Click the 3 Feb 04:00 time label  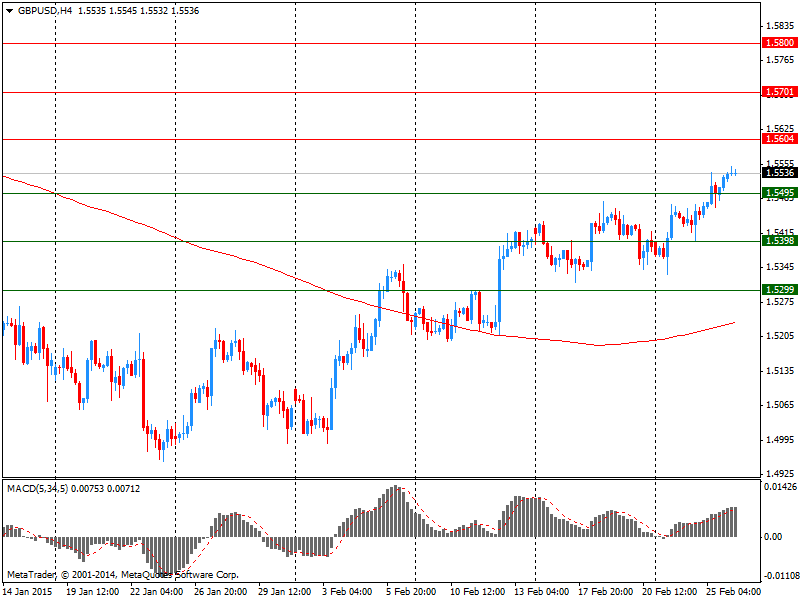[348, 592]
